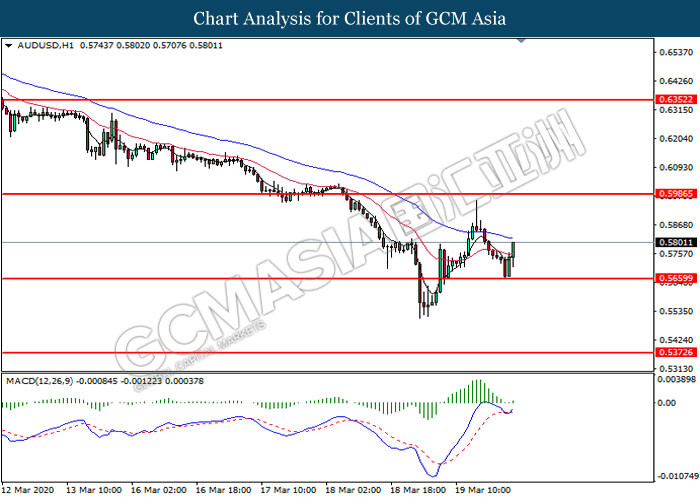Click the 0.60930 price scale value
Image resolution: width=700 pixels, height=500 pixels.
click(676, 167)
